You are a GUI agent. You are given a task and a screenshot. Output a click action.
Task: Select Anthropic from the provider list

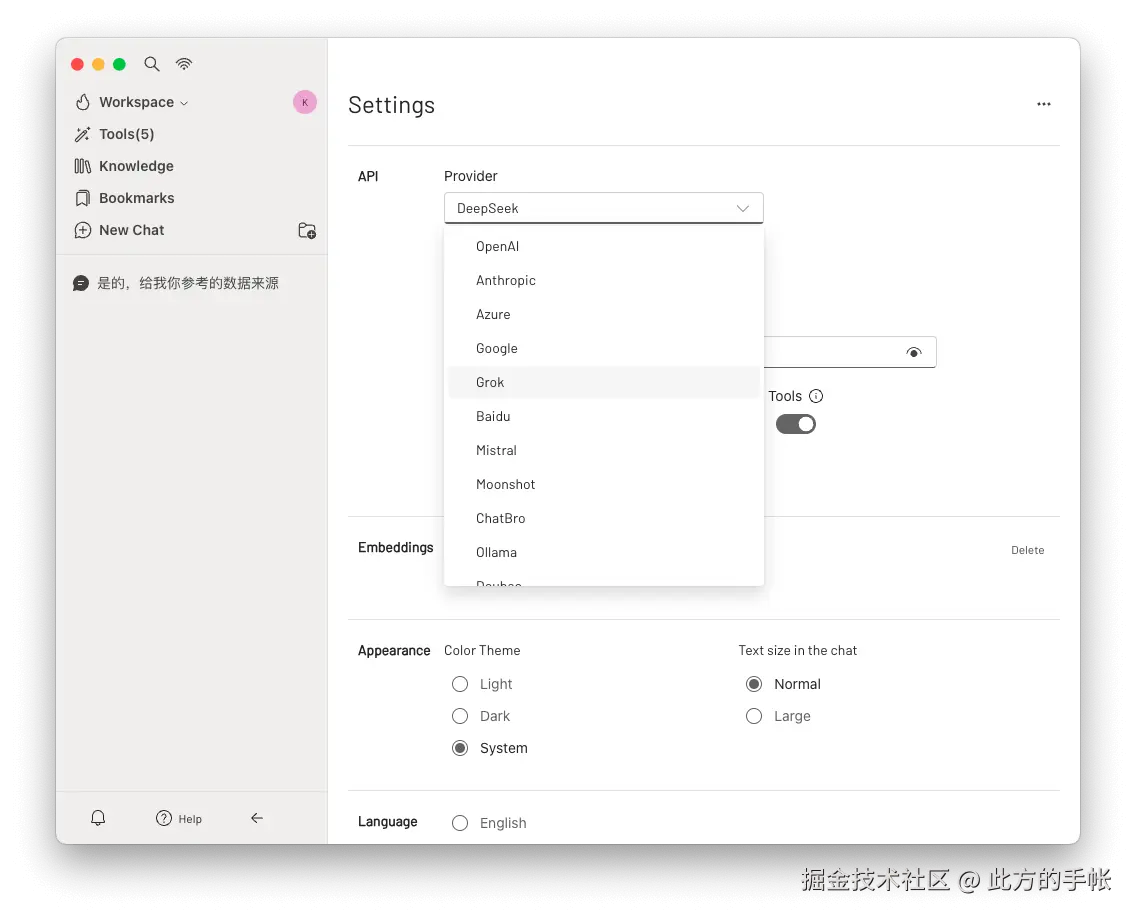506,280
